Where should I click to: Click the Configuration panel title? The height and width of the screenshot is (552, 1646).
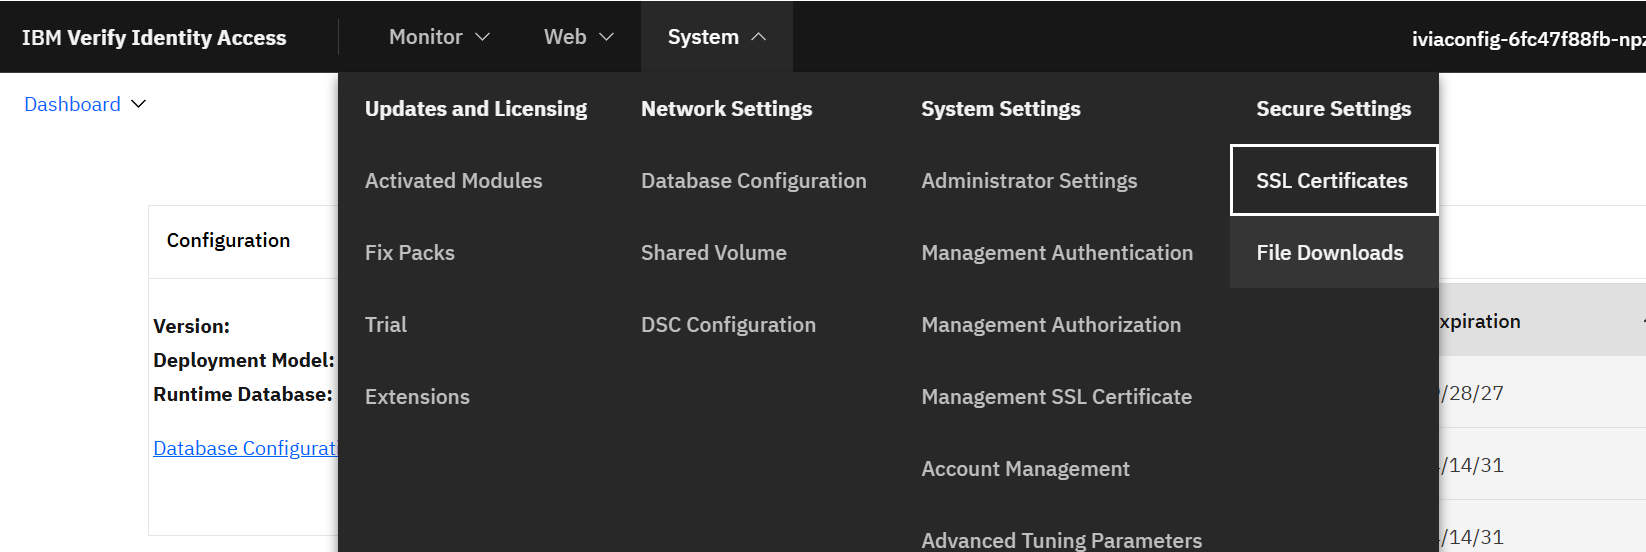228,240
